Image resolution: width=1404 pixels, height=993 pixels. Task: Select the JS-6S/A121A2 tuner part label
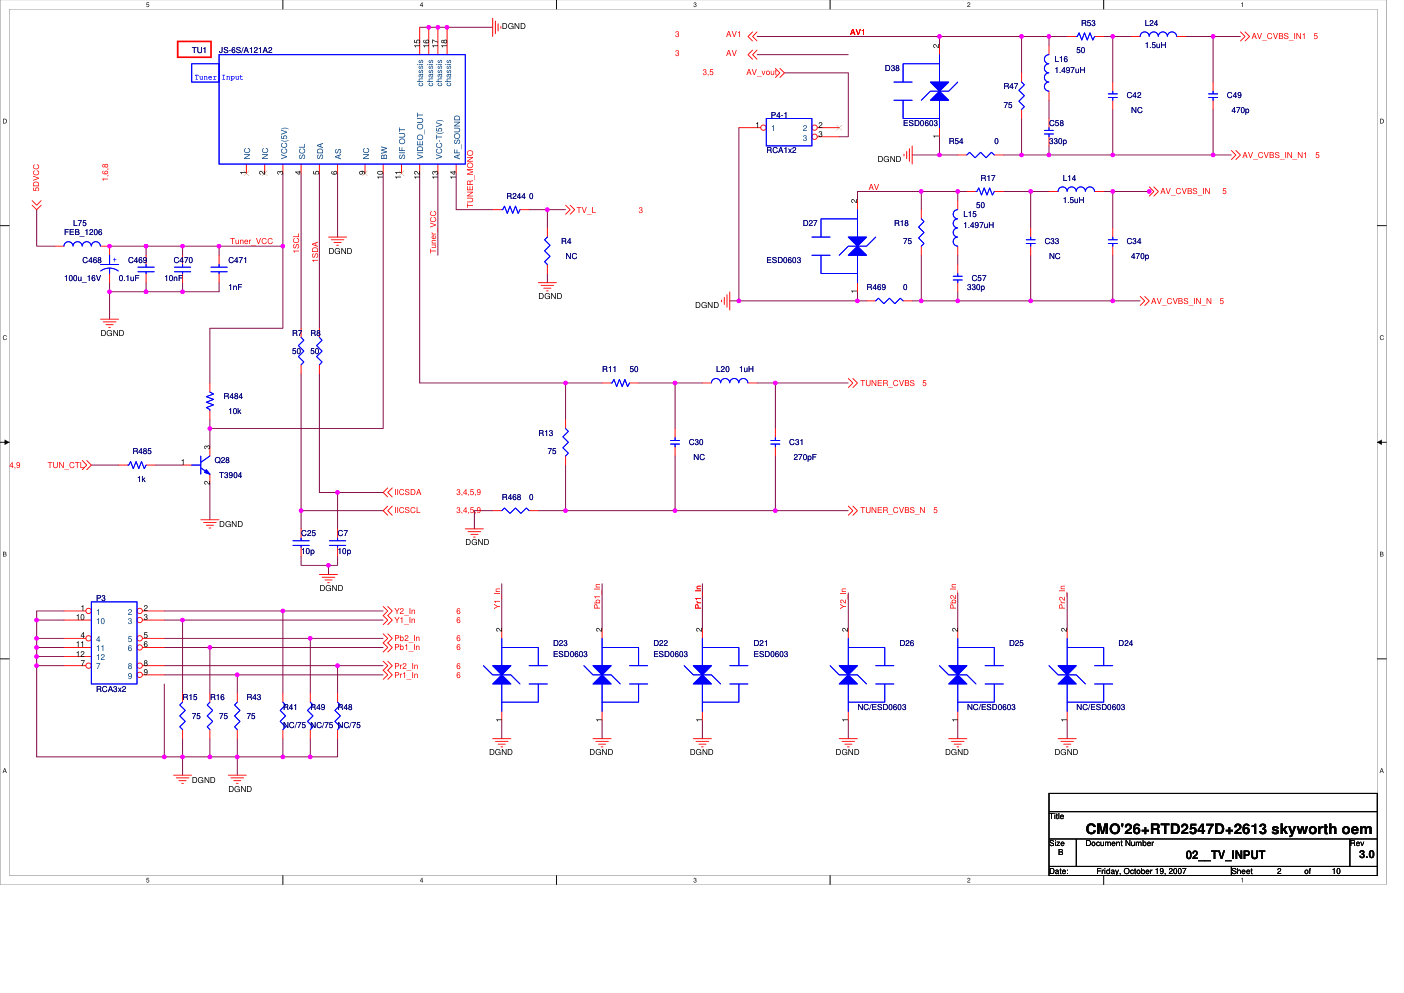click(246, 50)
